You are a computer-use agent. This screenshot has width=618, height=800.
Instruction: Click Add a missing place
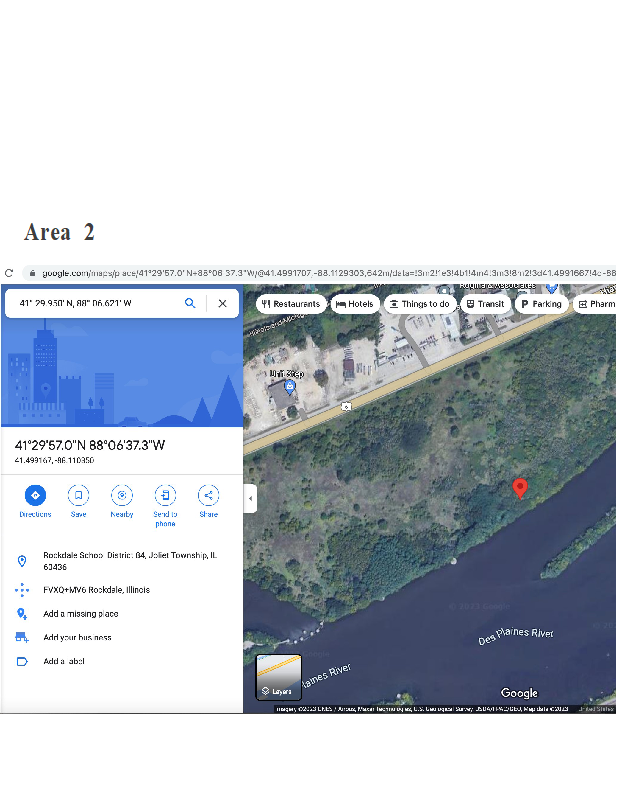point(80,614)
